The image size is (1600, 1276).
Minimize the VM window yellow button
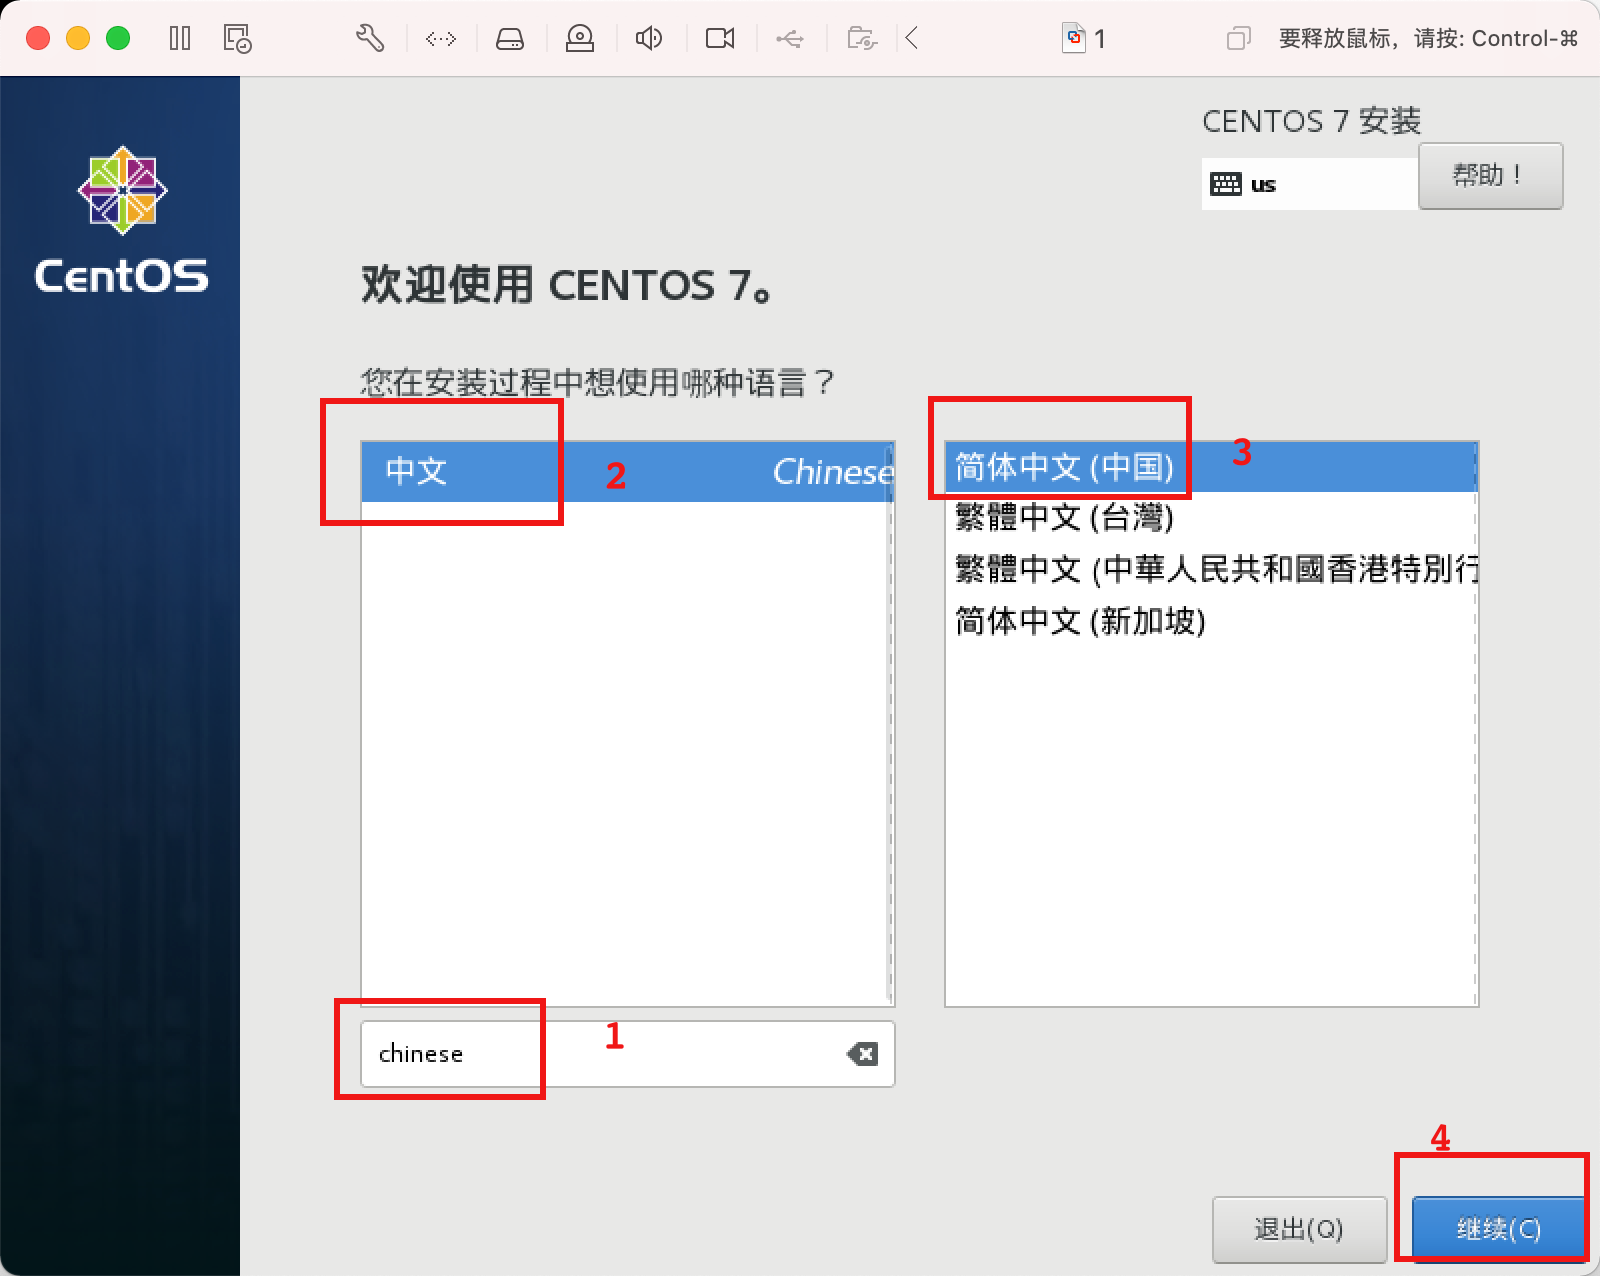click(x=78, y=38)
